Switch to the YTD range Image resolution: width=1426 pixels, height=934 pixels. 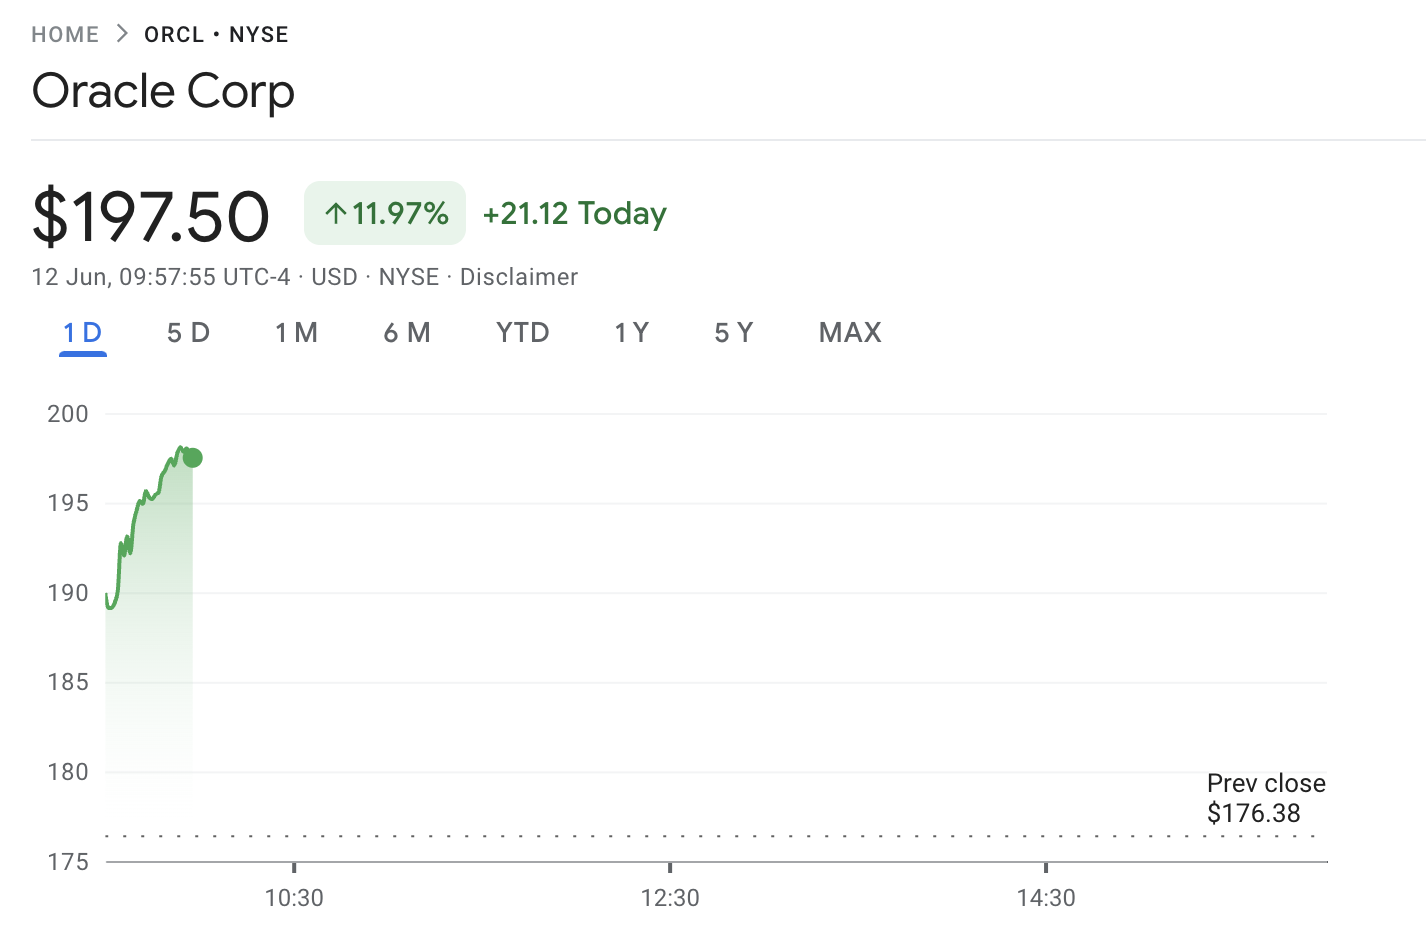point(523,333)
